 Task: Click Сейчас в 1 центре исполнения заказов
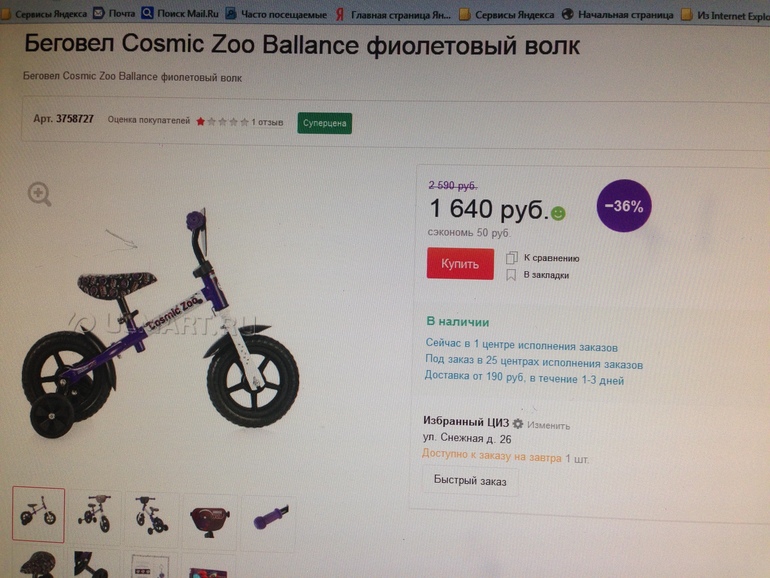pyautogui.click(x=522, y=346)
